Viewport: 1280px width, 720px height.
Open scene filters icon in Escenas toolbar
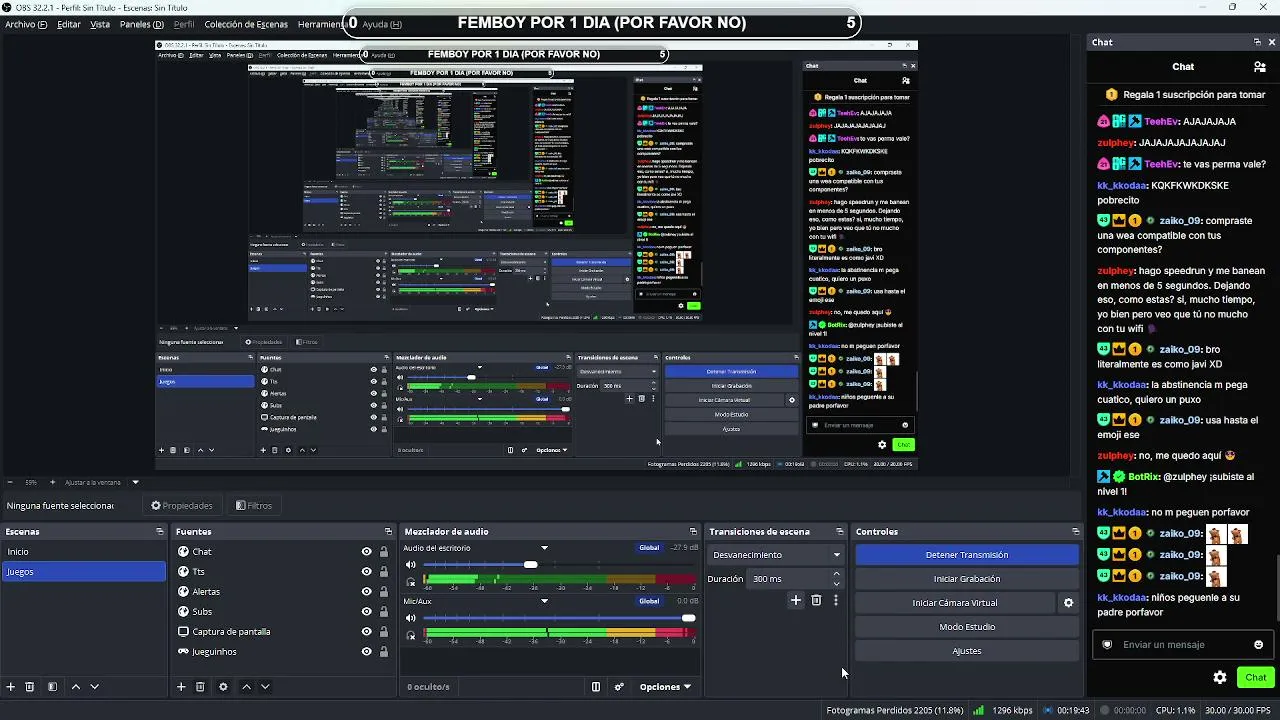(x=52, y=687)
